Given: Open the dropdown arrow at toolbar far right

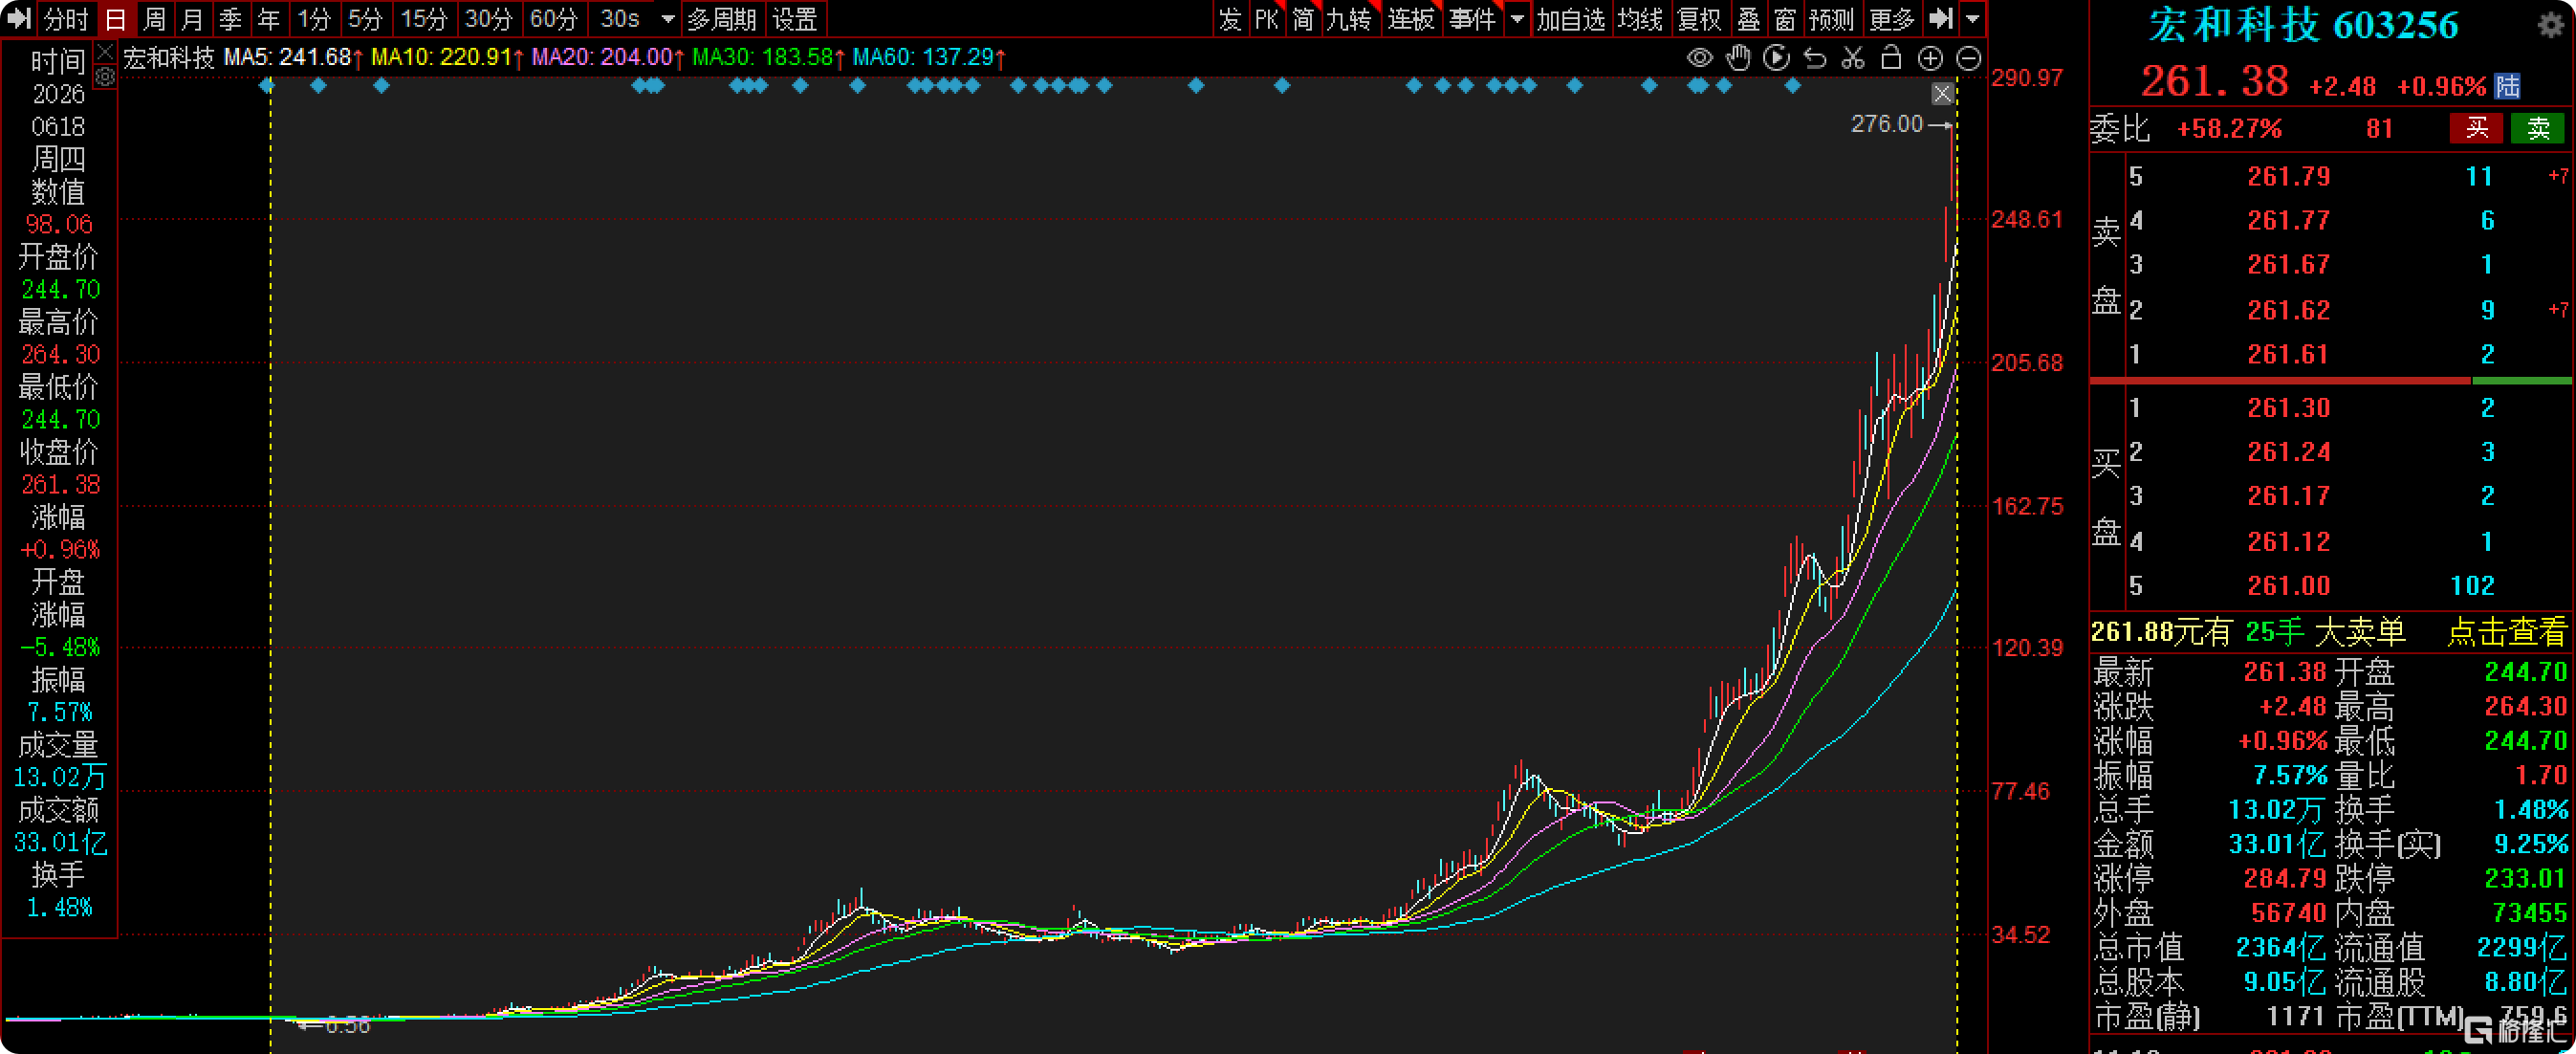Looking at the screenshot, I should pyautogui.click(x=1972, y=18).
